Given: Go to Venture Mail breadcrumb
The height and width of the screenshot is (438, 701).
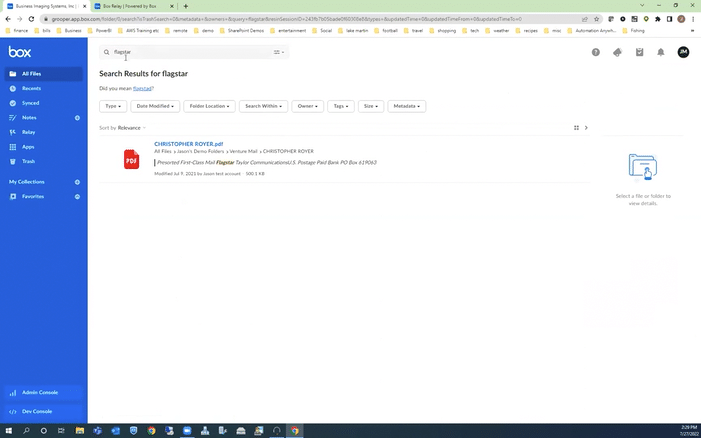Looking at the screenshot, I should [x=244, y=152].
